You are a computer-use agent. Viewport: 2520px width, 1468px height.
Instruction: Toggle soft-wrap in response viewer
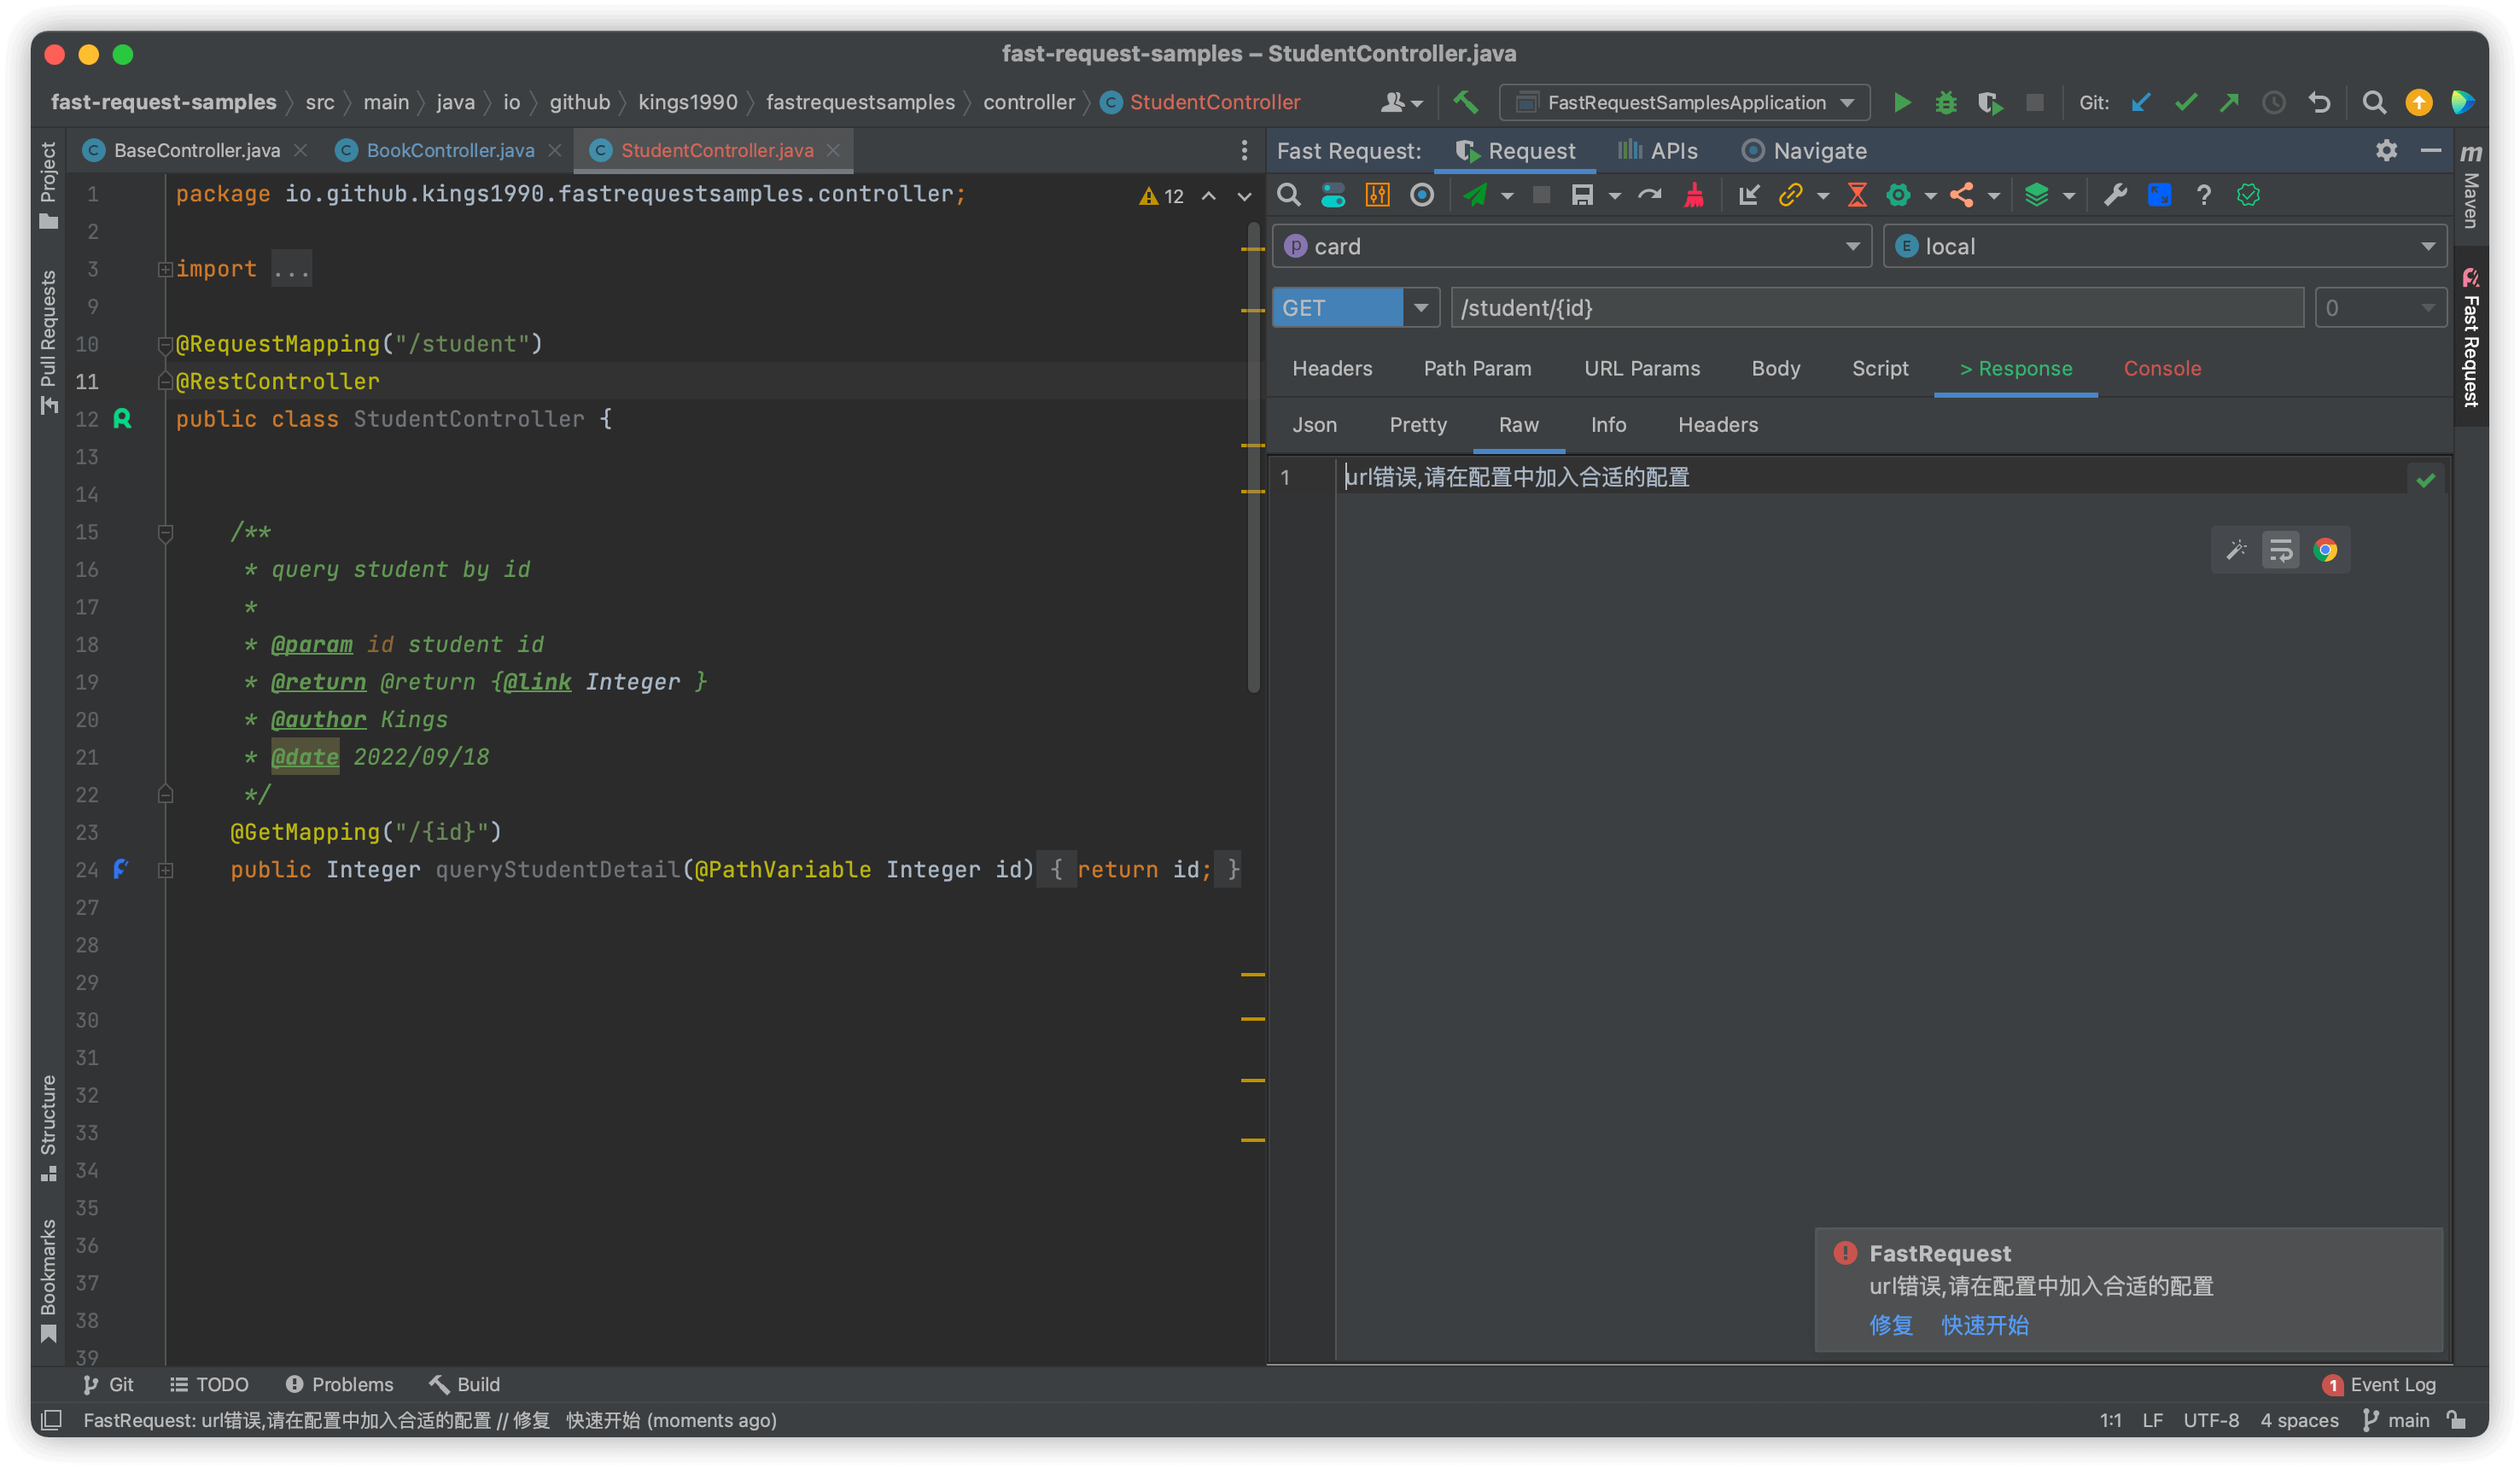2280,550
